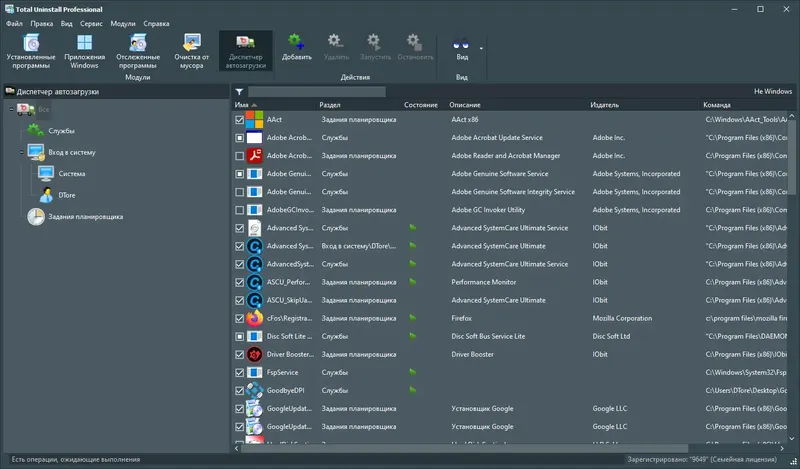Click the Добавить (Add) action icon
The image size is (800, 469).
click(296, 42)
